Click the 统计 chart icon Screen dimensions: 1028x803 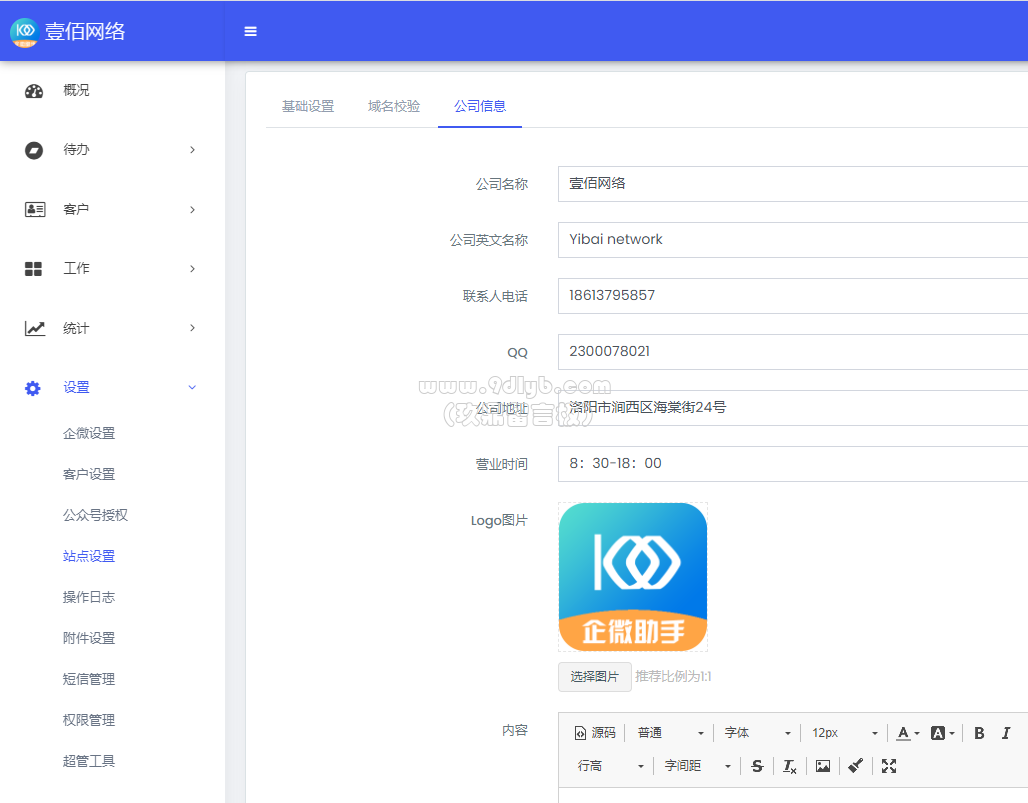click(35, 328)
